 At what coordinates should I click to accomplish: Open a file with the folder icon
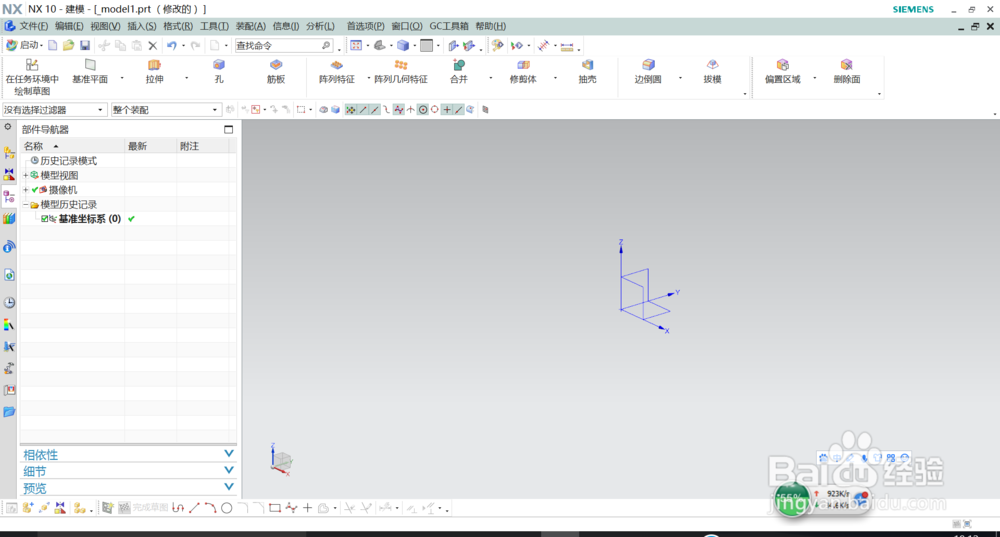[68, 45]
